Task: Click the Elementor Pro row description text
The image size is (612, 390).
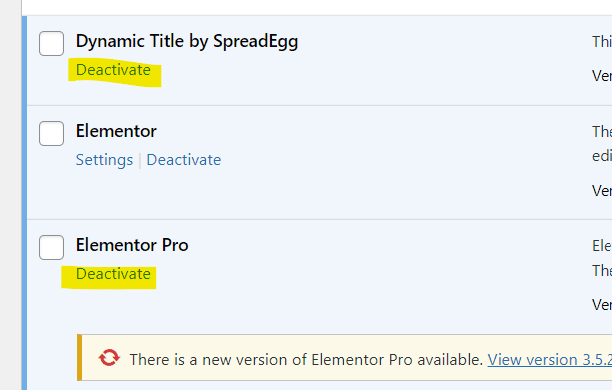Action: (602, 258)
